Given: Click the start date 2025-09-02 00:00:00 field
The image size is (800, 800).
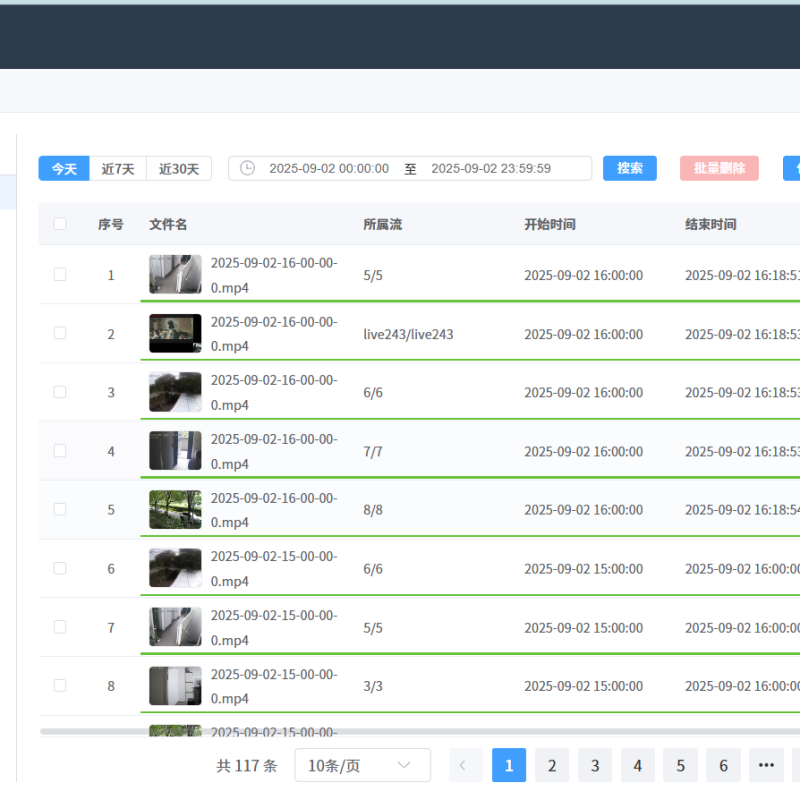Looking at the screenshot, I should (329, 168).
